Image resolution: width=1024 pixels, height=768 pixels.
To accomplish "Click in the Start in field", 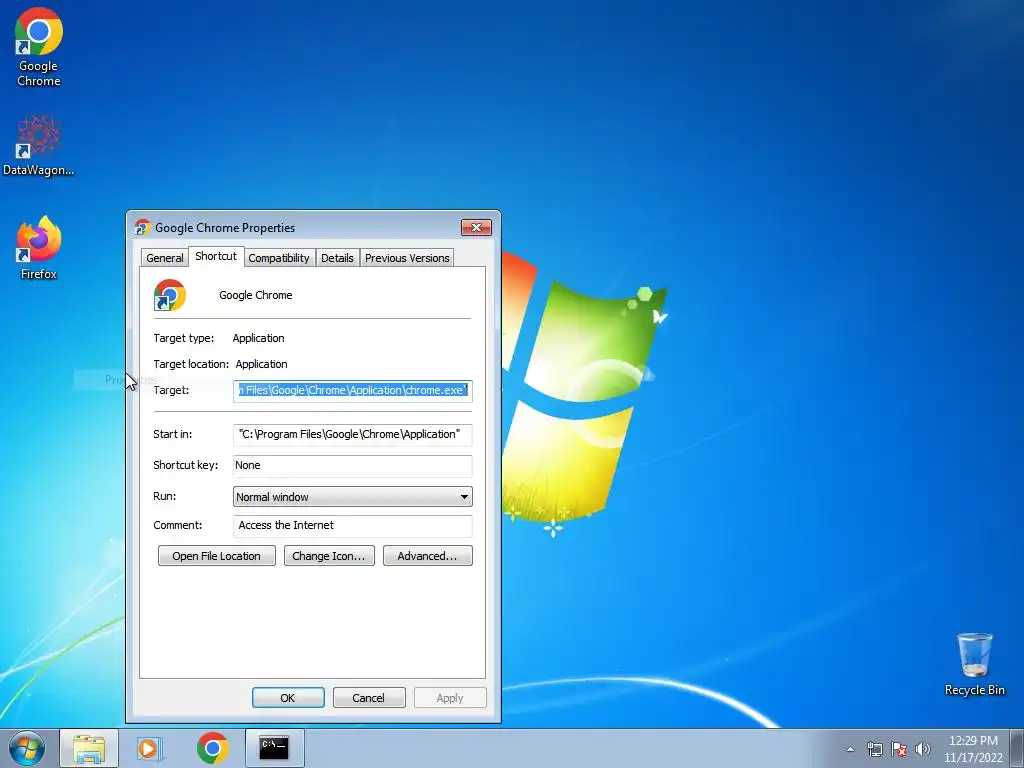I will pos(353,434).
